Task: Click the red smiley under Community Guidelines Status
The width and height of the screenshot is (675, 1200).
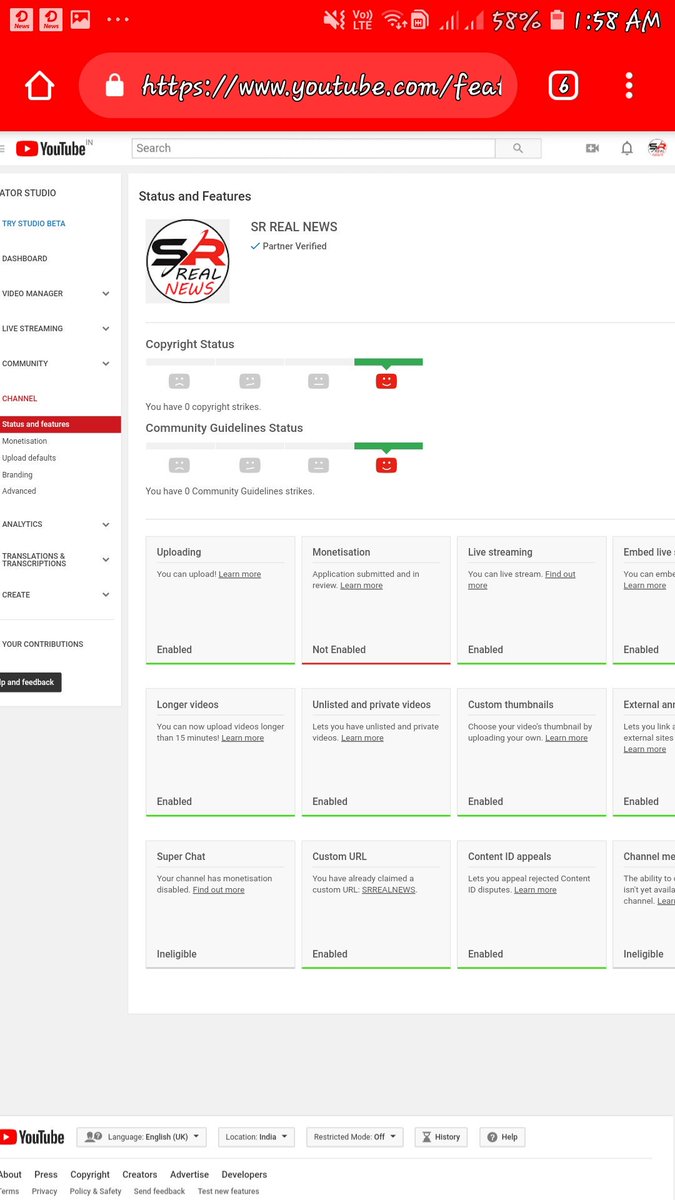Action: coord(386,465)
